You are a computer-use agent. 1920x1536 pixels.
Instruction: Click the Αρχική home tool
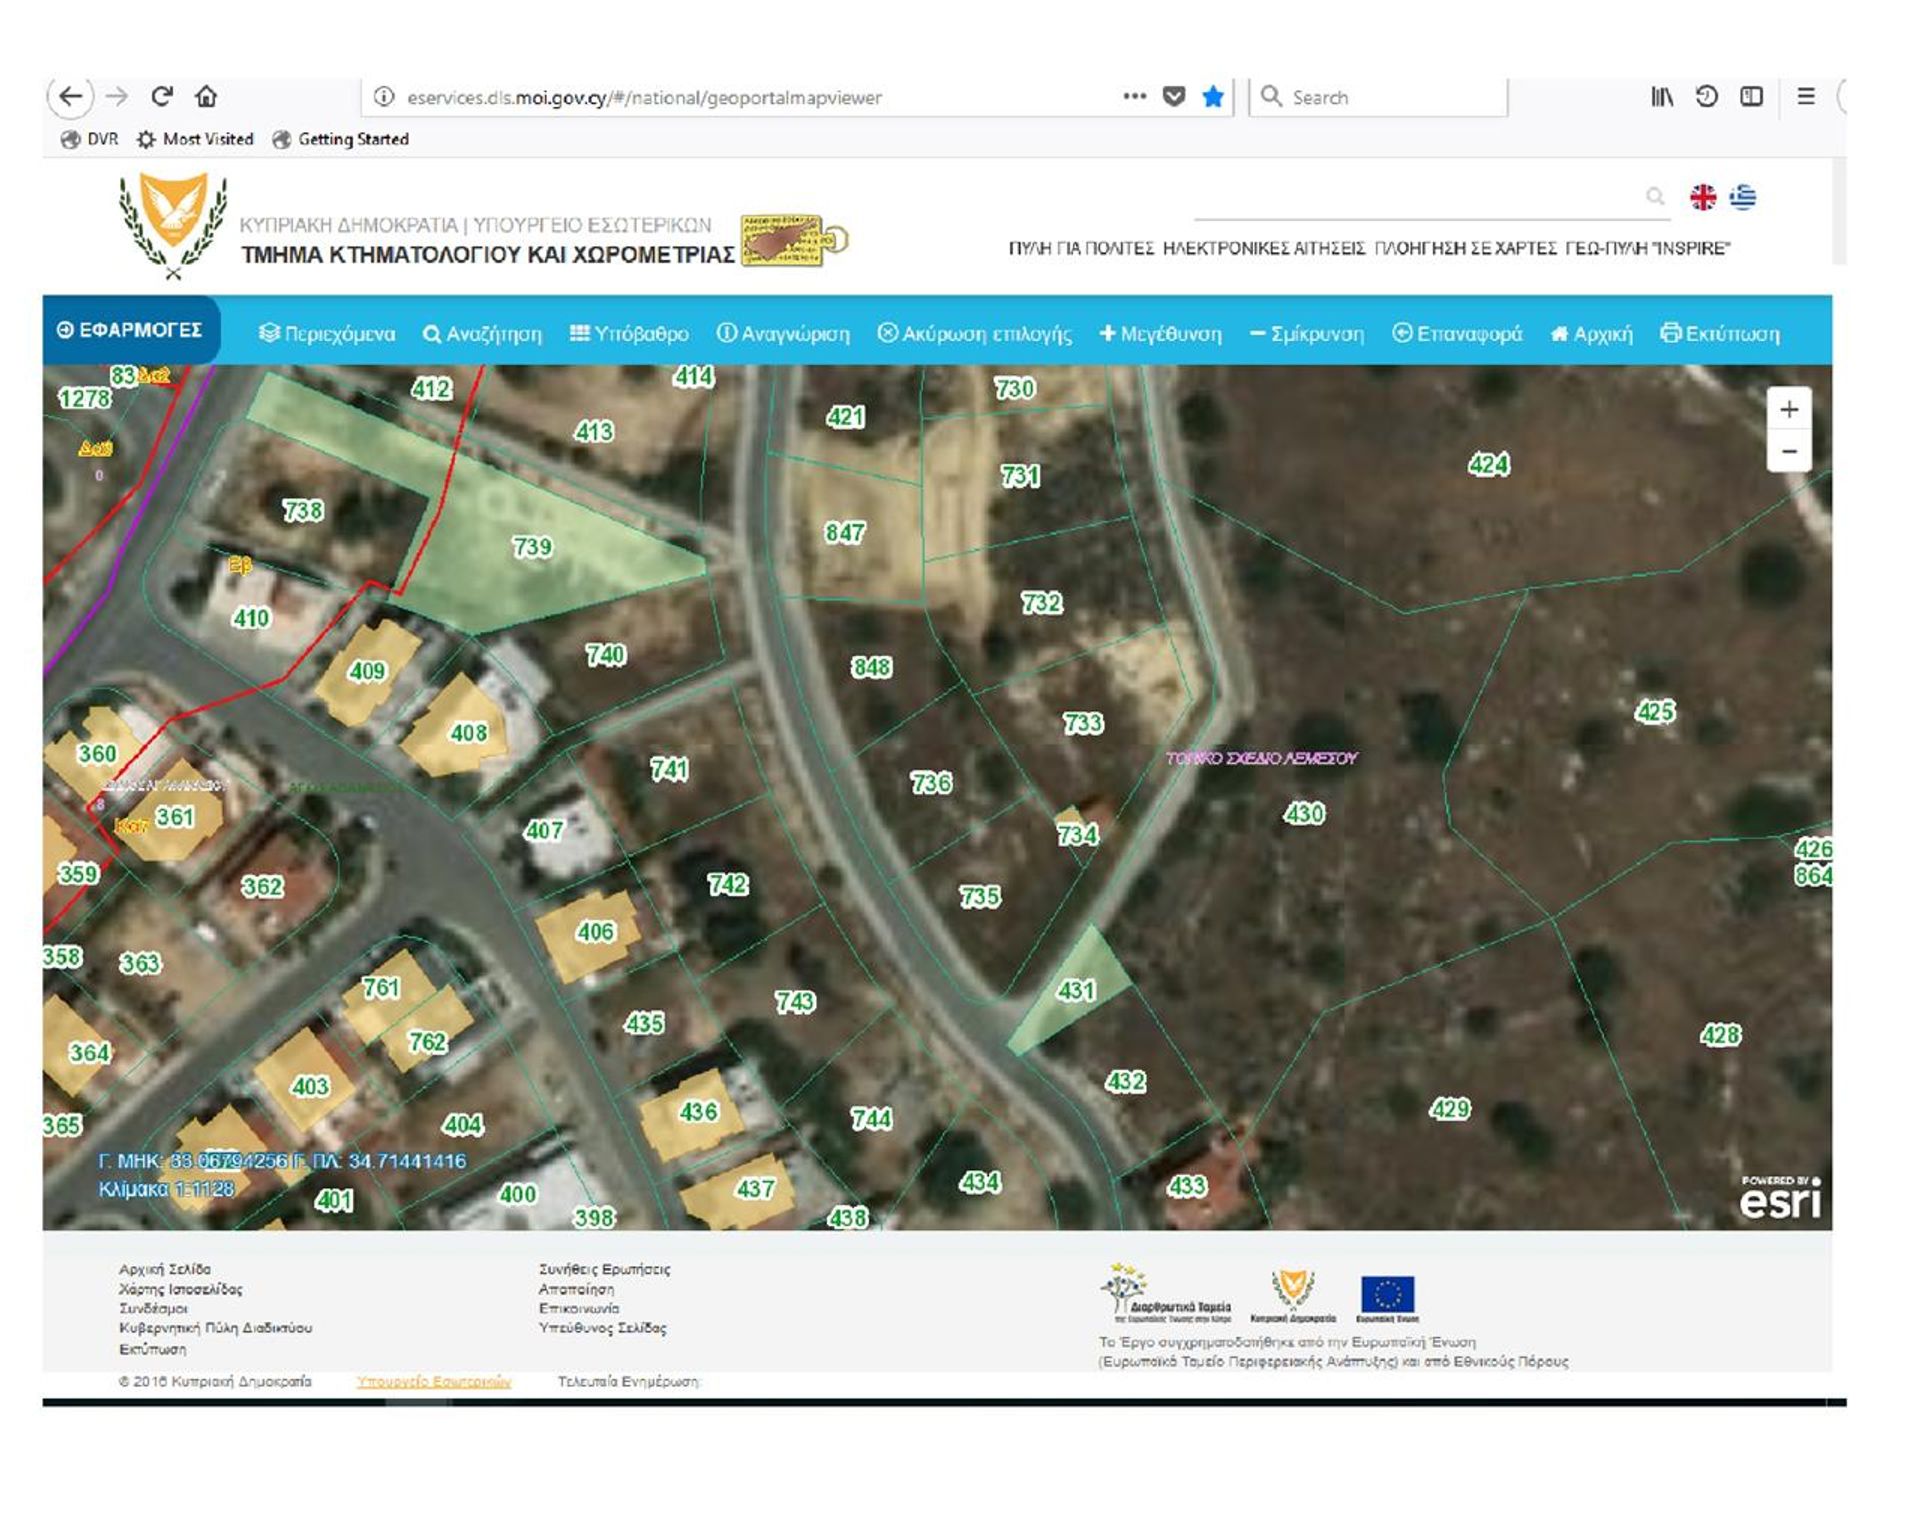click(1591, 333)
